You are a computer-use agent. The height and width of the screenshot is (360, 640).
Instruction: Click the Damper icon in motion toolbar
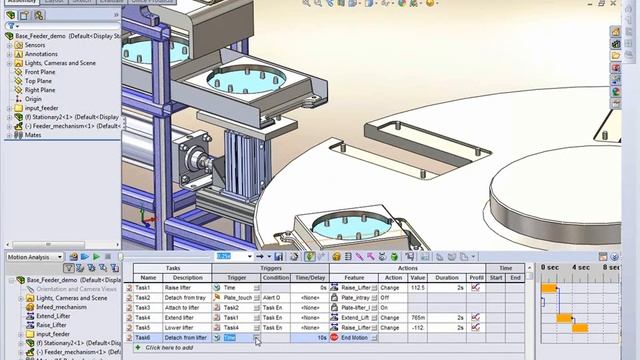coord(360,257)
